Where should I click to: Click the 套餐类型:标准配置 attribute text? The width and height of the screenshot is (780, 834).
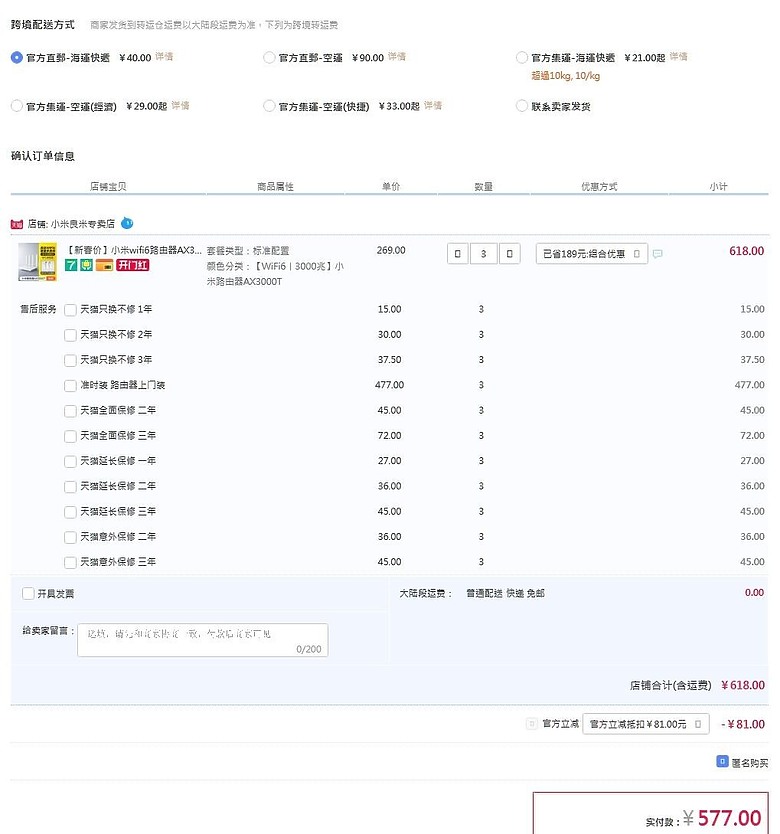pos(248,251)
